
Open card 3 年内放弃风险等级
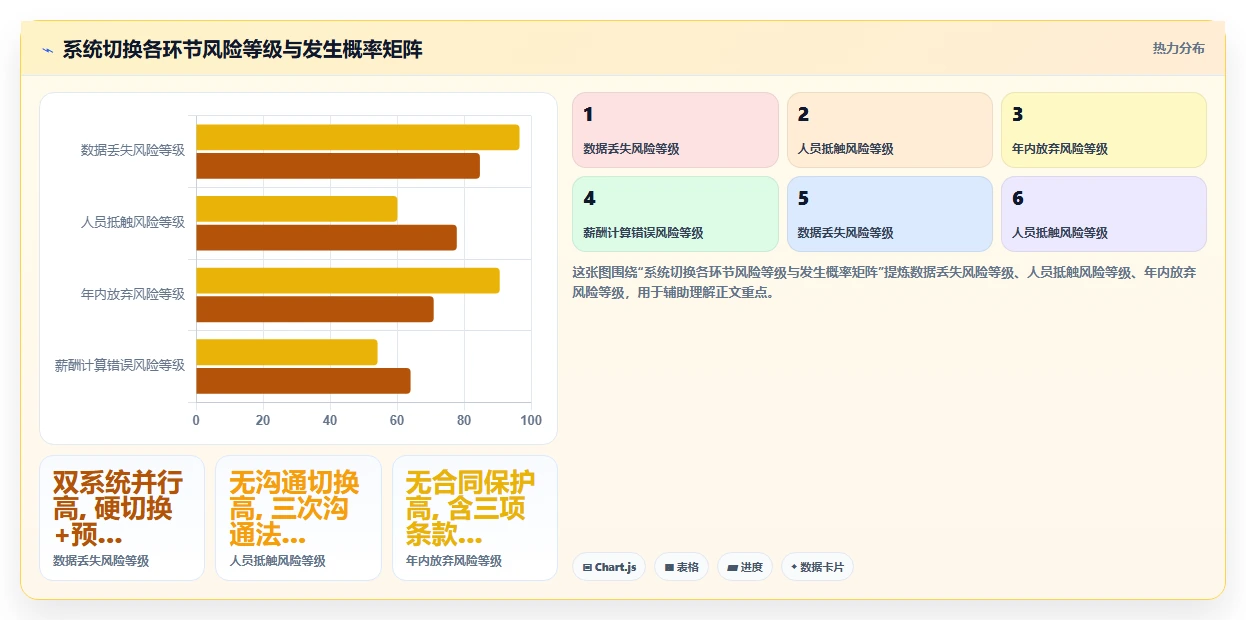[x=1104, y=130]
